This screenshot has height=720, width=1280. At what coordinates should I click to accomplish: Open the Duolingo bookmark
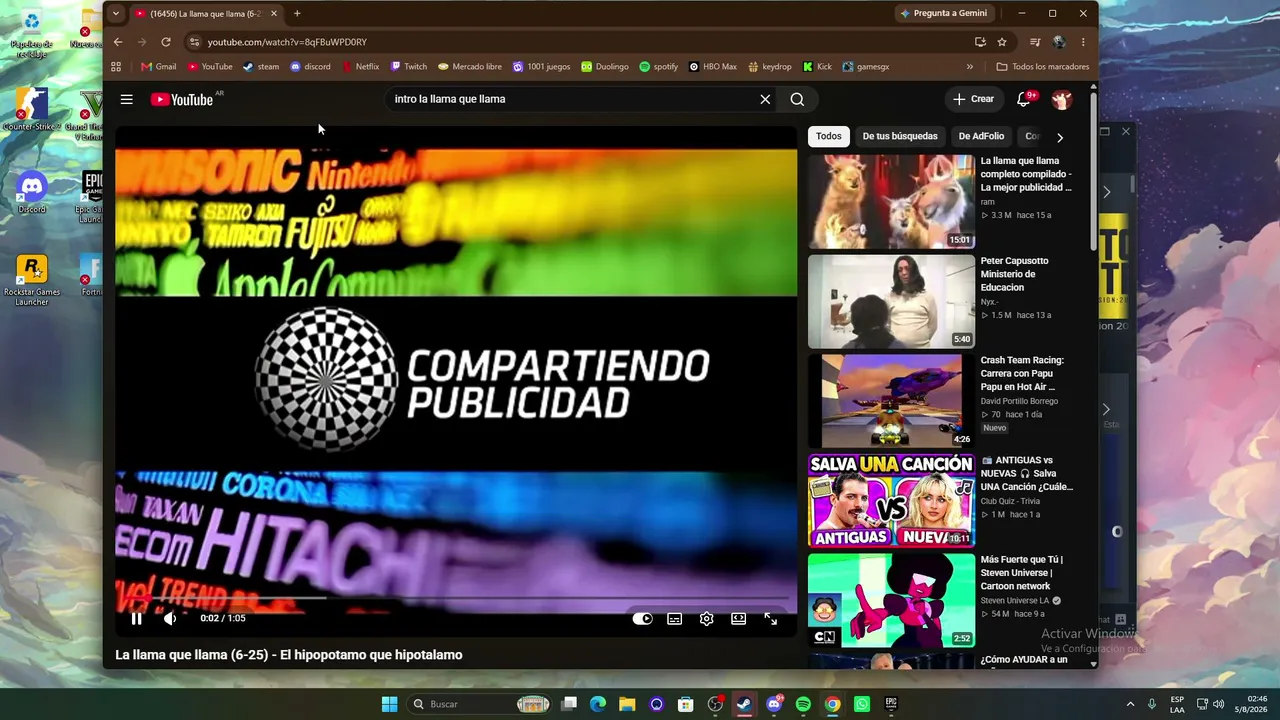tap(605, 67)
